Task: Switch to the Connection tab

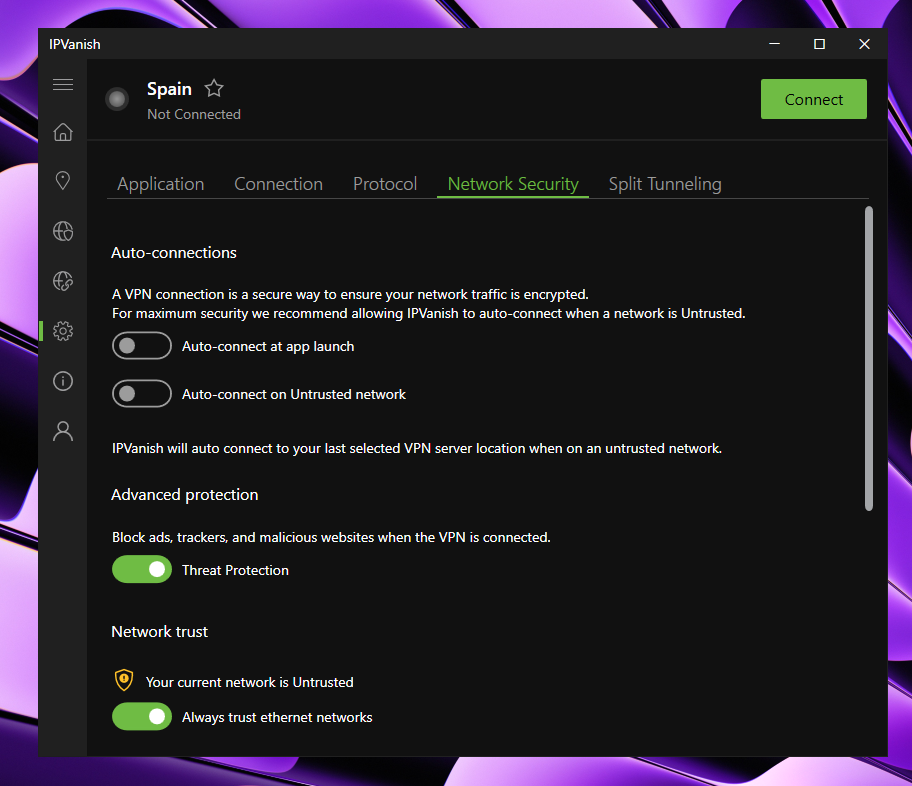Action: 278,184
